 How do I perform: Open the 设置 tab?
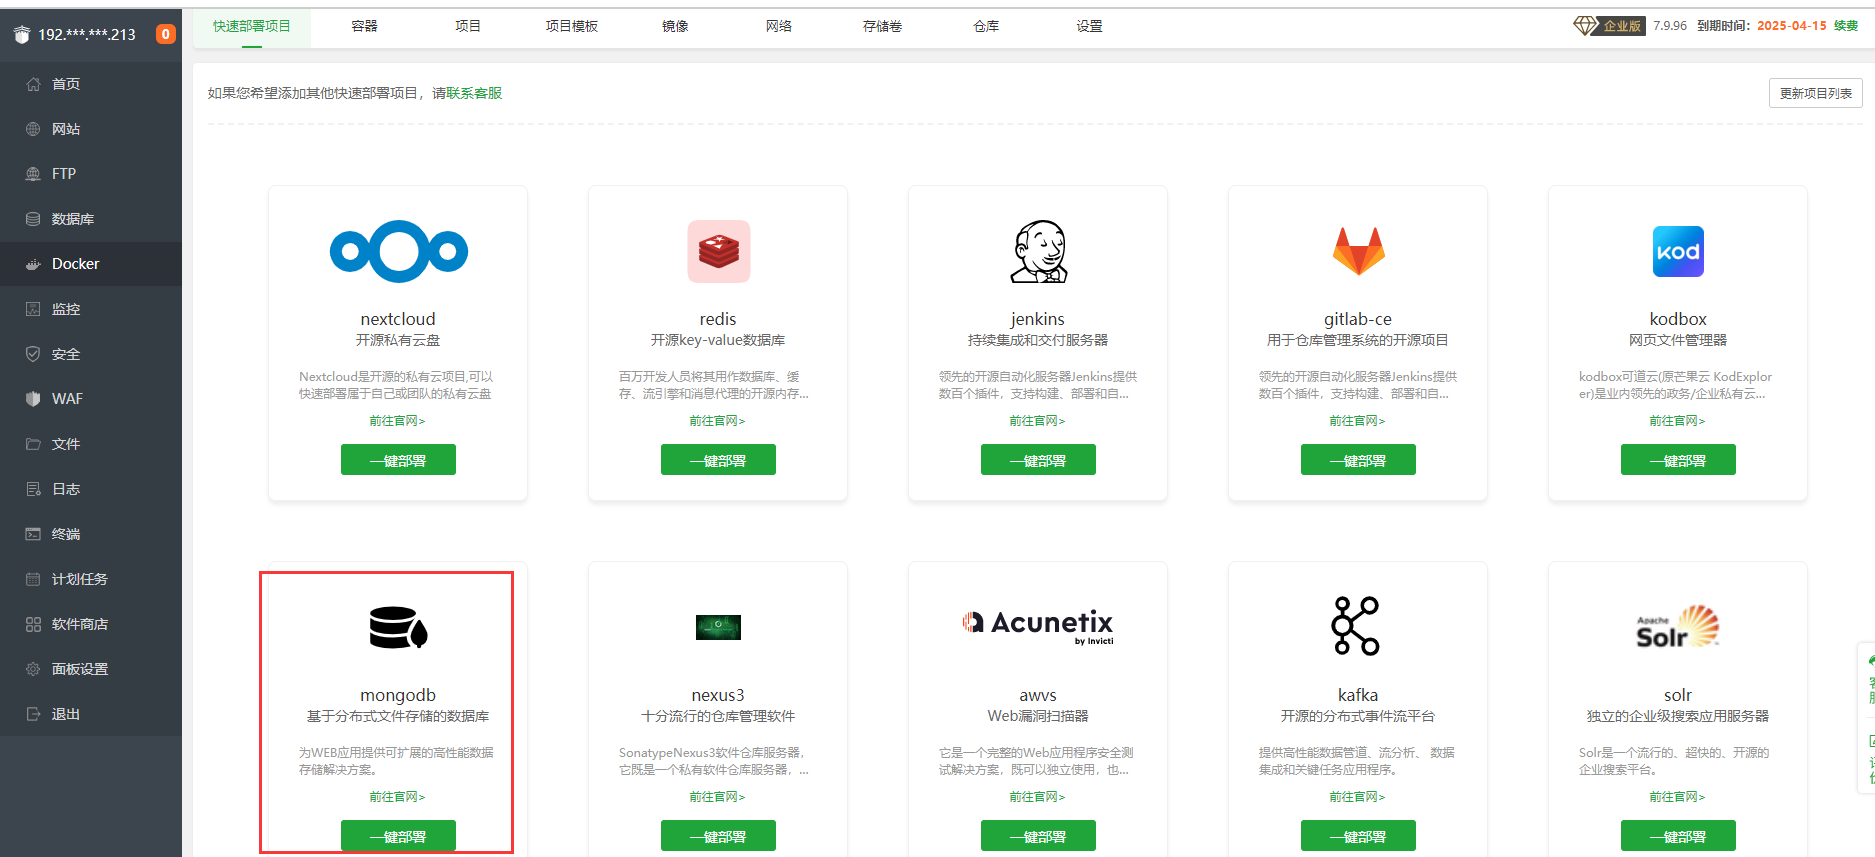pos(1089,26)
